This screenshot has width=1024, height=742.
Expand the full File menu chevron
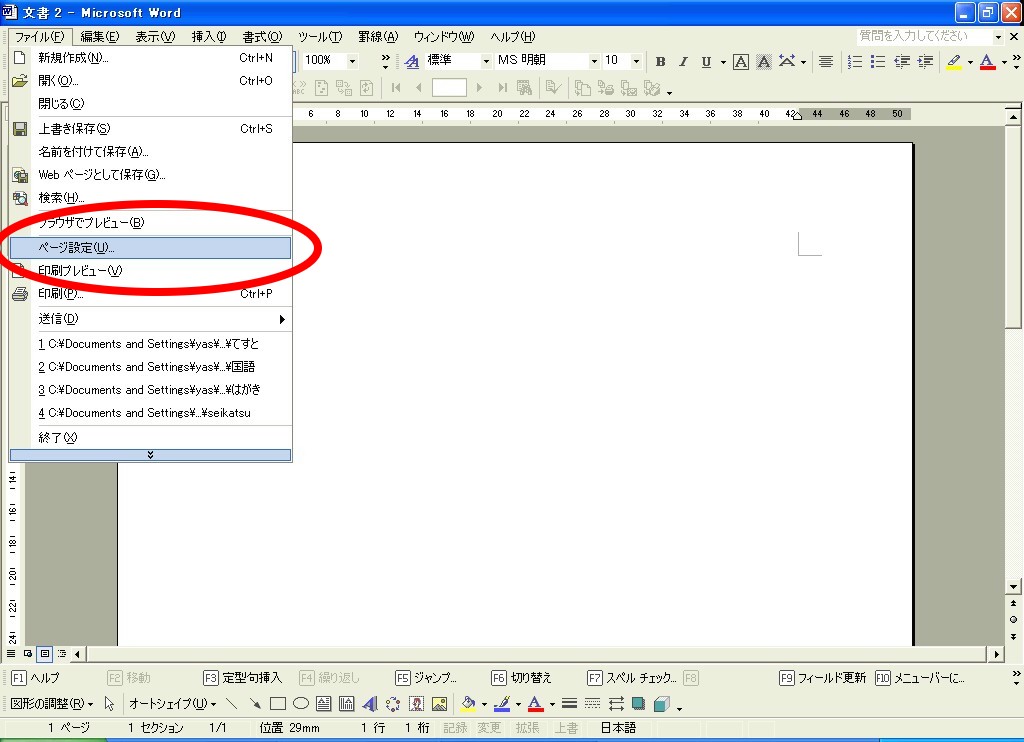[150, 455]
